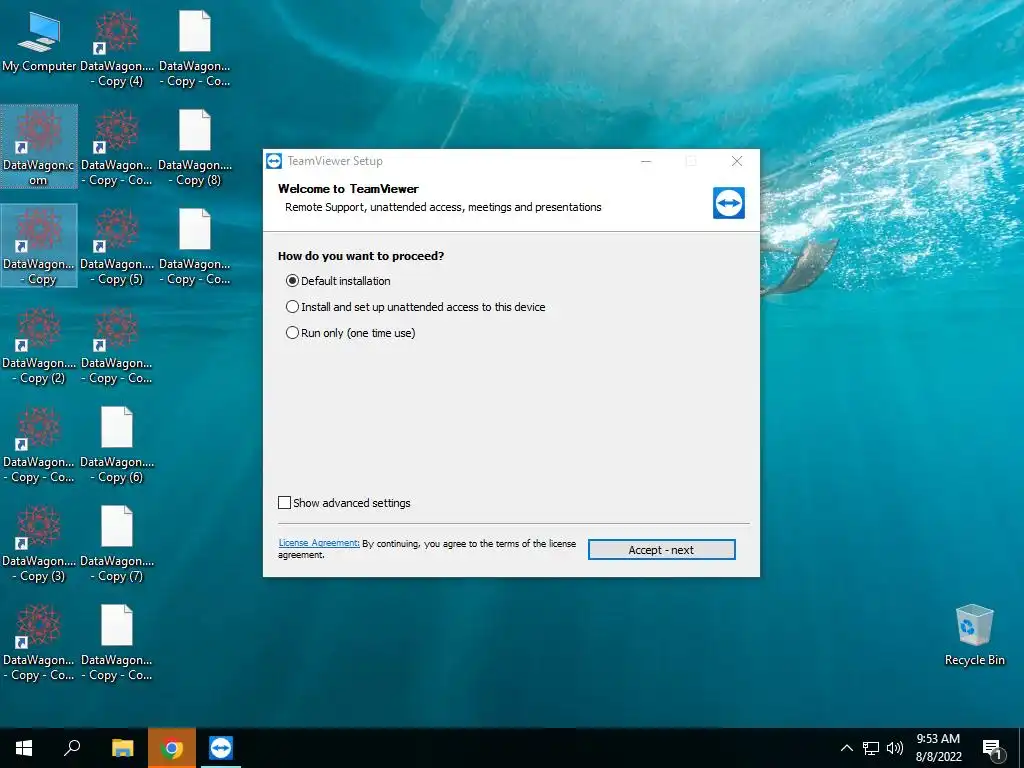Viewport: 1024px width, 768px height.
Task: Select the Recycle Bin icon
Action: click(974, 635)
